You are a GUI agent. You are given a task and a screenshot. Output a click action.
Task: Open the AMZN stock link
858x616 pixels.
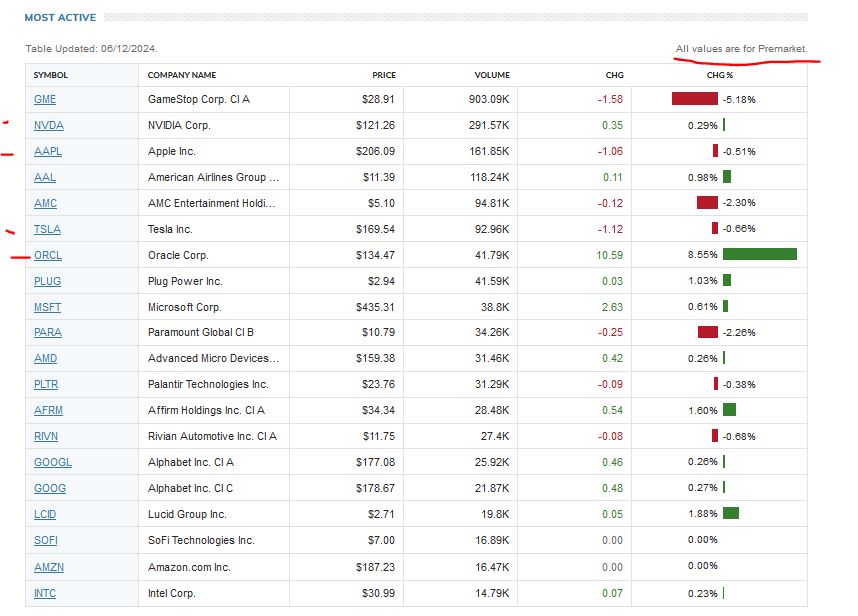48,566
